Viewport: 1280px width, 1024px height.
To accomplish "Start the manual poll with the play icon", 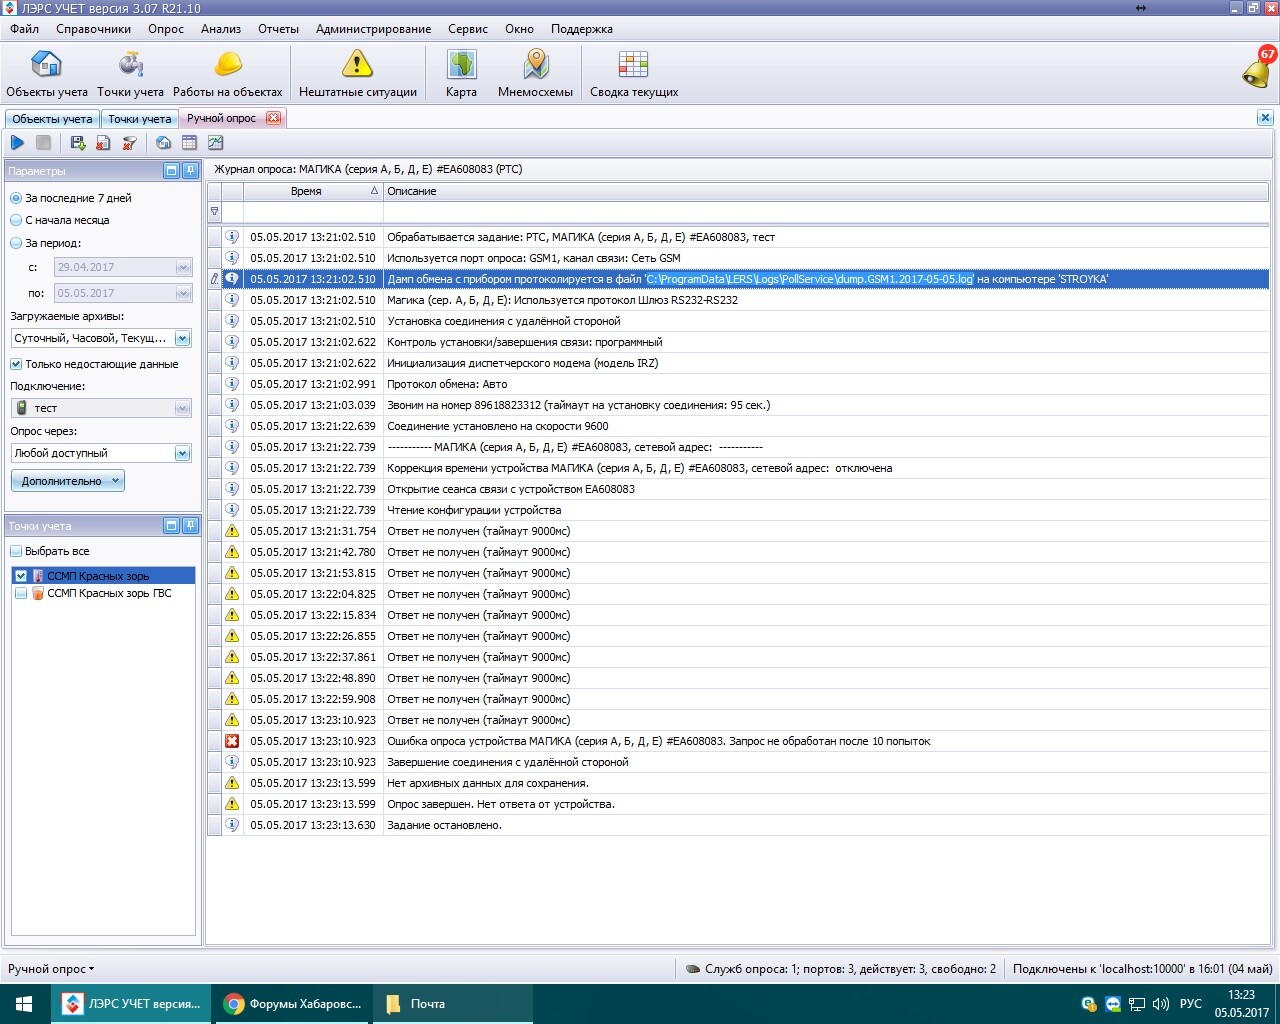I will coord(17,143).
